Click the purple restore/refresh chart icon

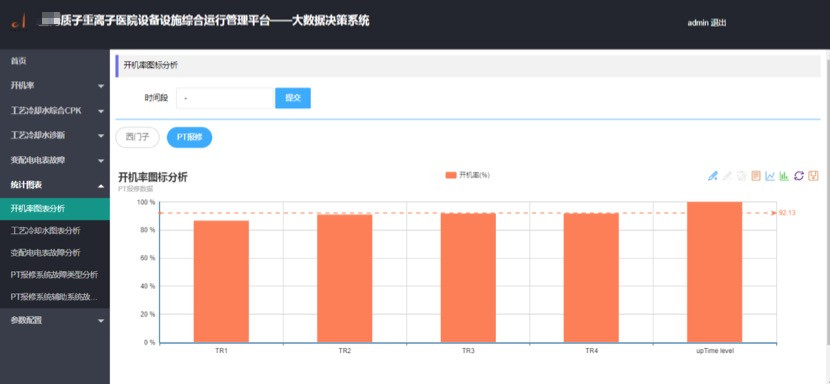[x=799, y=176]
